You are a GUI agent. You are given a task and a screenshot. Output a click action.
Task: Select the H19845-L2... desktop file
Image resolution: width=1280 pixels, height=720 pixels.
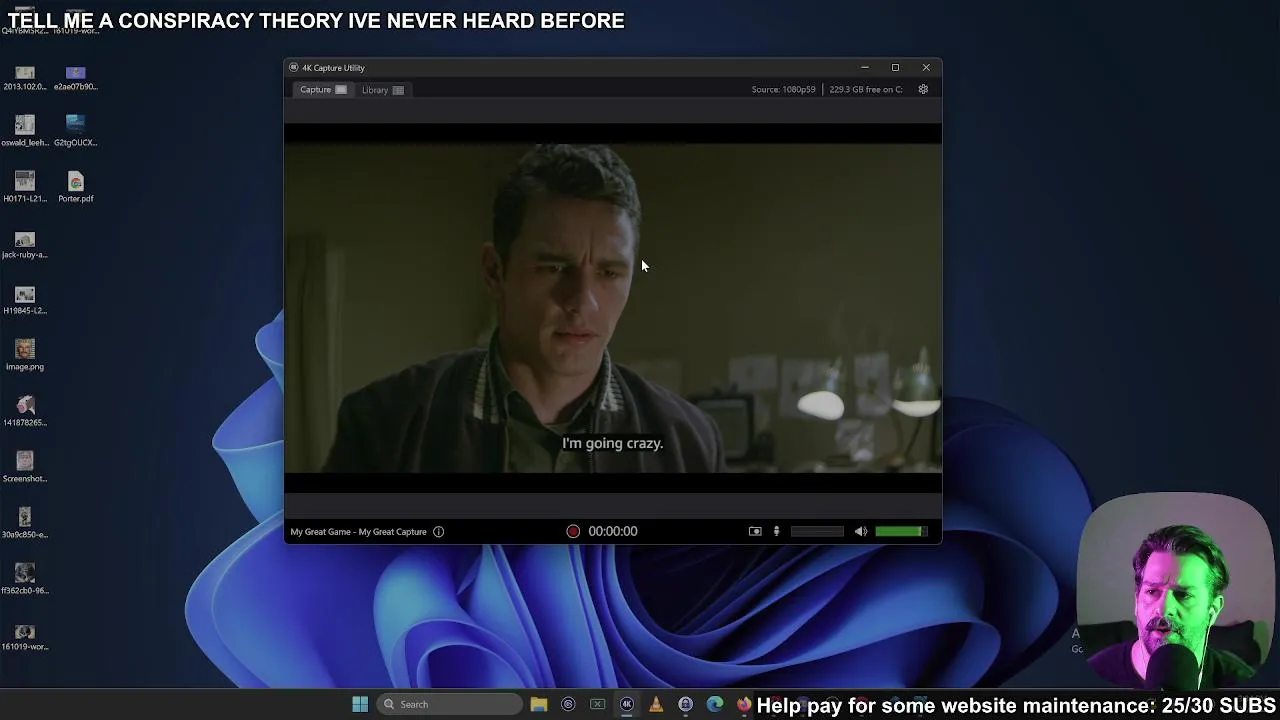(25, 299)
